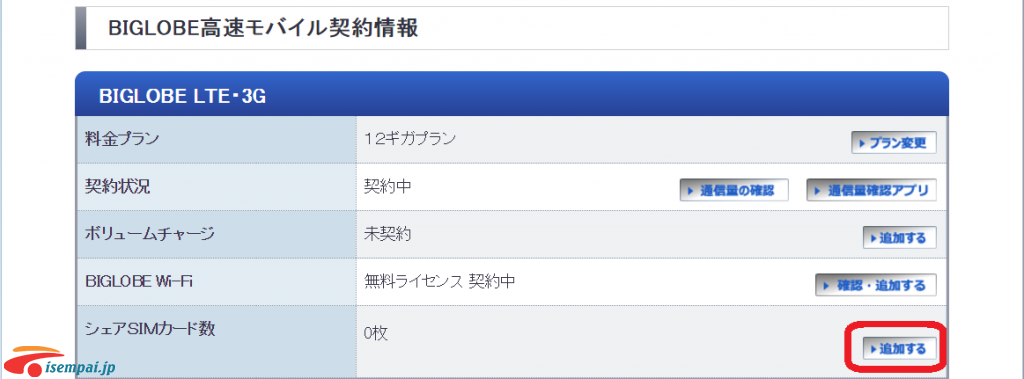Click the 無料ライセンス 契約中 text
Screen dimensions: 1024x379
point(440,282)
